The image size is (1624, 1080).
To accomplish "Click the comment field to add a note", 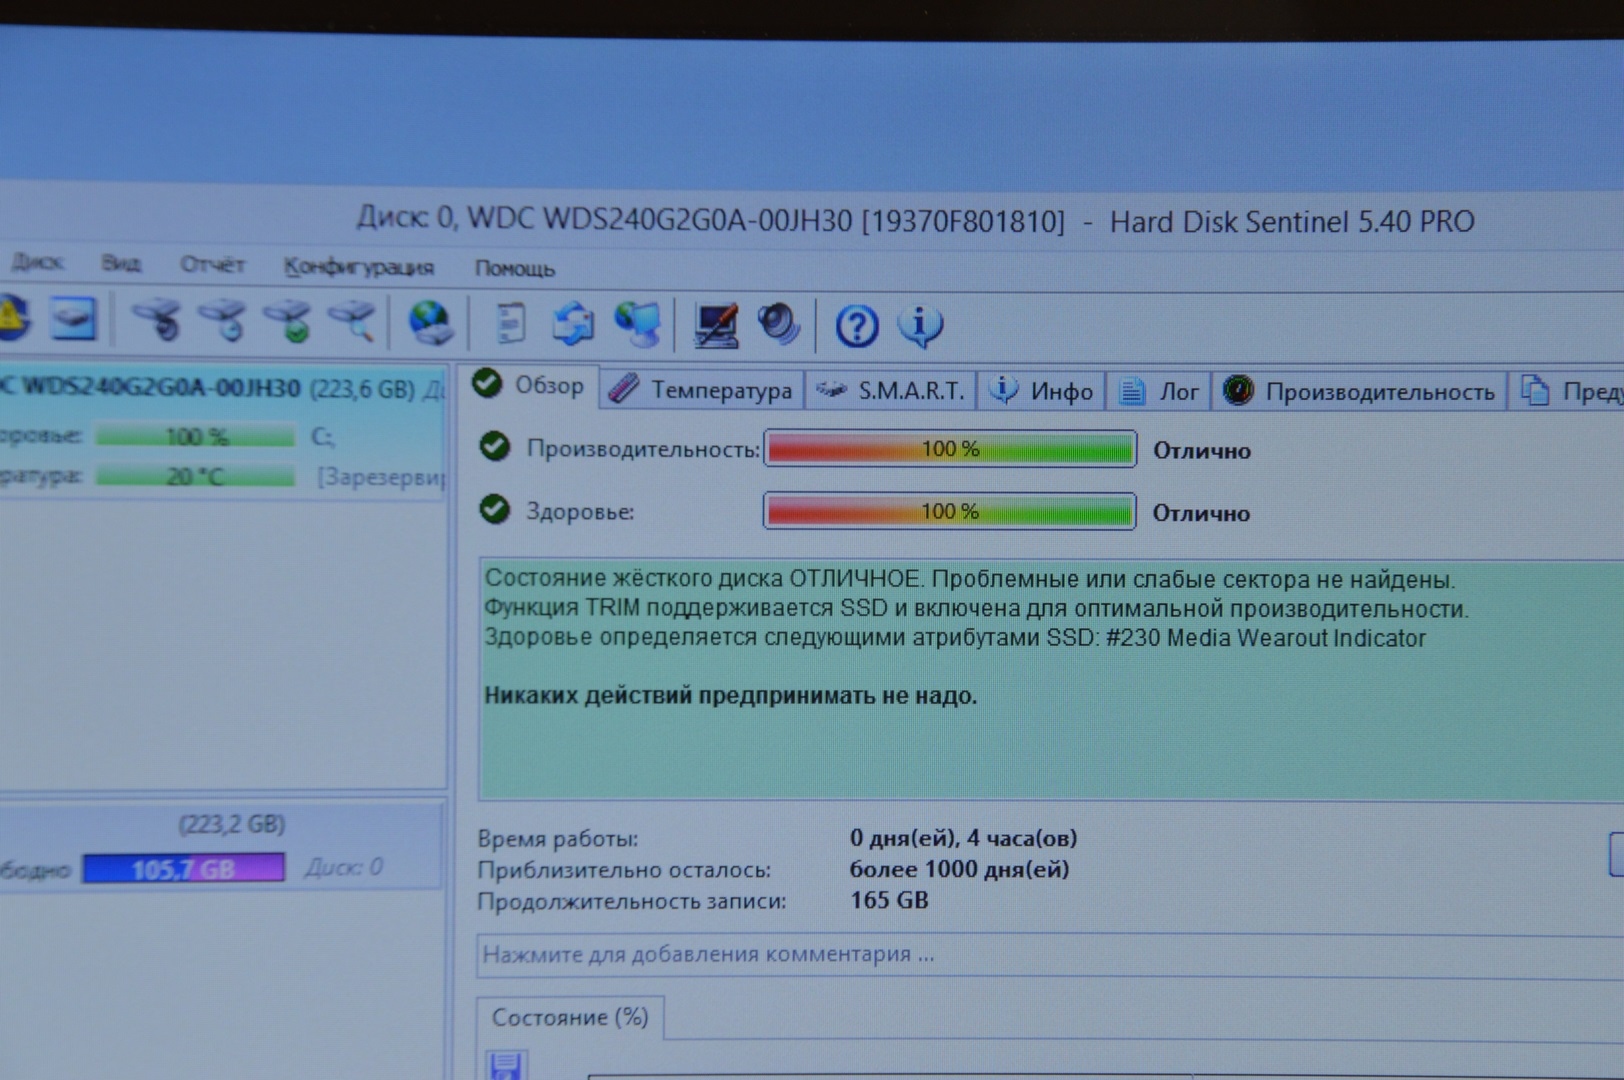I will coord(1000,954).
